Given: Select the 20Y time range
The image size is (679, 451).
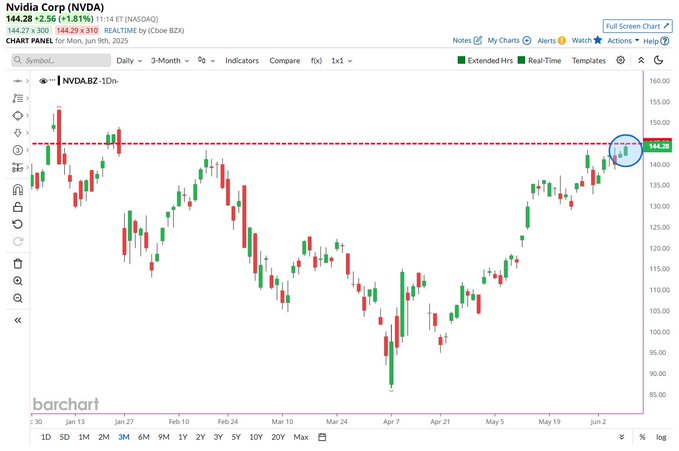Looking at the screenshot, I should click(x=278, y=437).
